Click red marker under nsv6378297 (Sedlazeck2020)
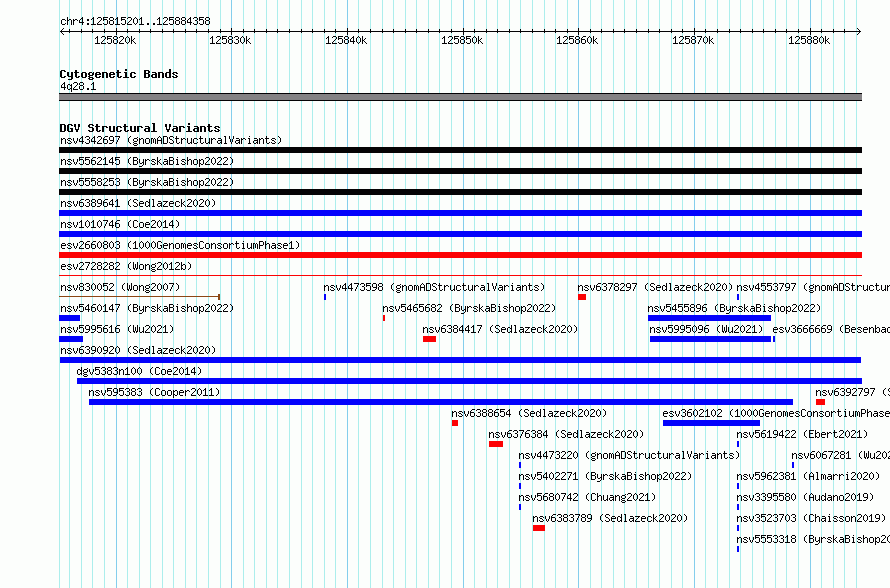Viewport: 890px width, 588px height. point(582,297)
